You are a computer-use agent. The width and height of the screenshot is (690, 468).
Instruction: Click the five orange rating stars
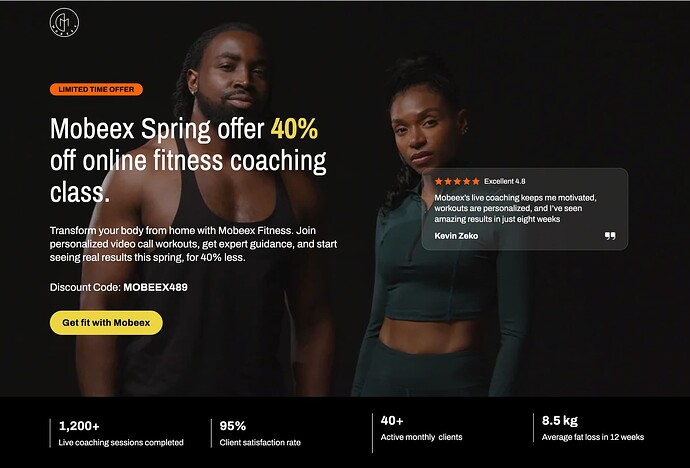[457, 181]
